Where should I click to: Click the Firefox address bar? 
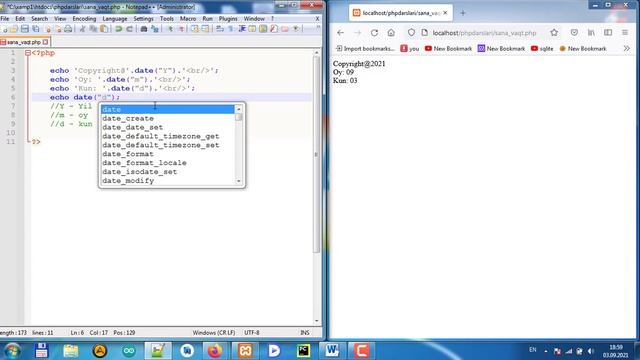click(484, 33)
